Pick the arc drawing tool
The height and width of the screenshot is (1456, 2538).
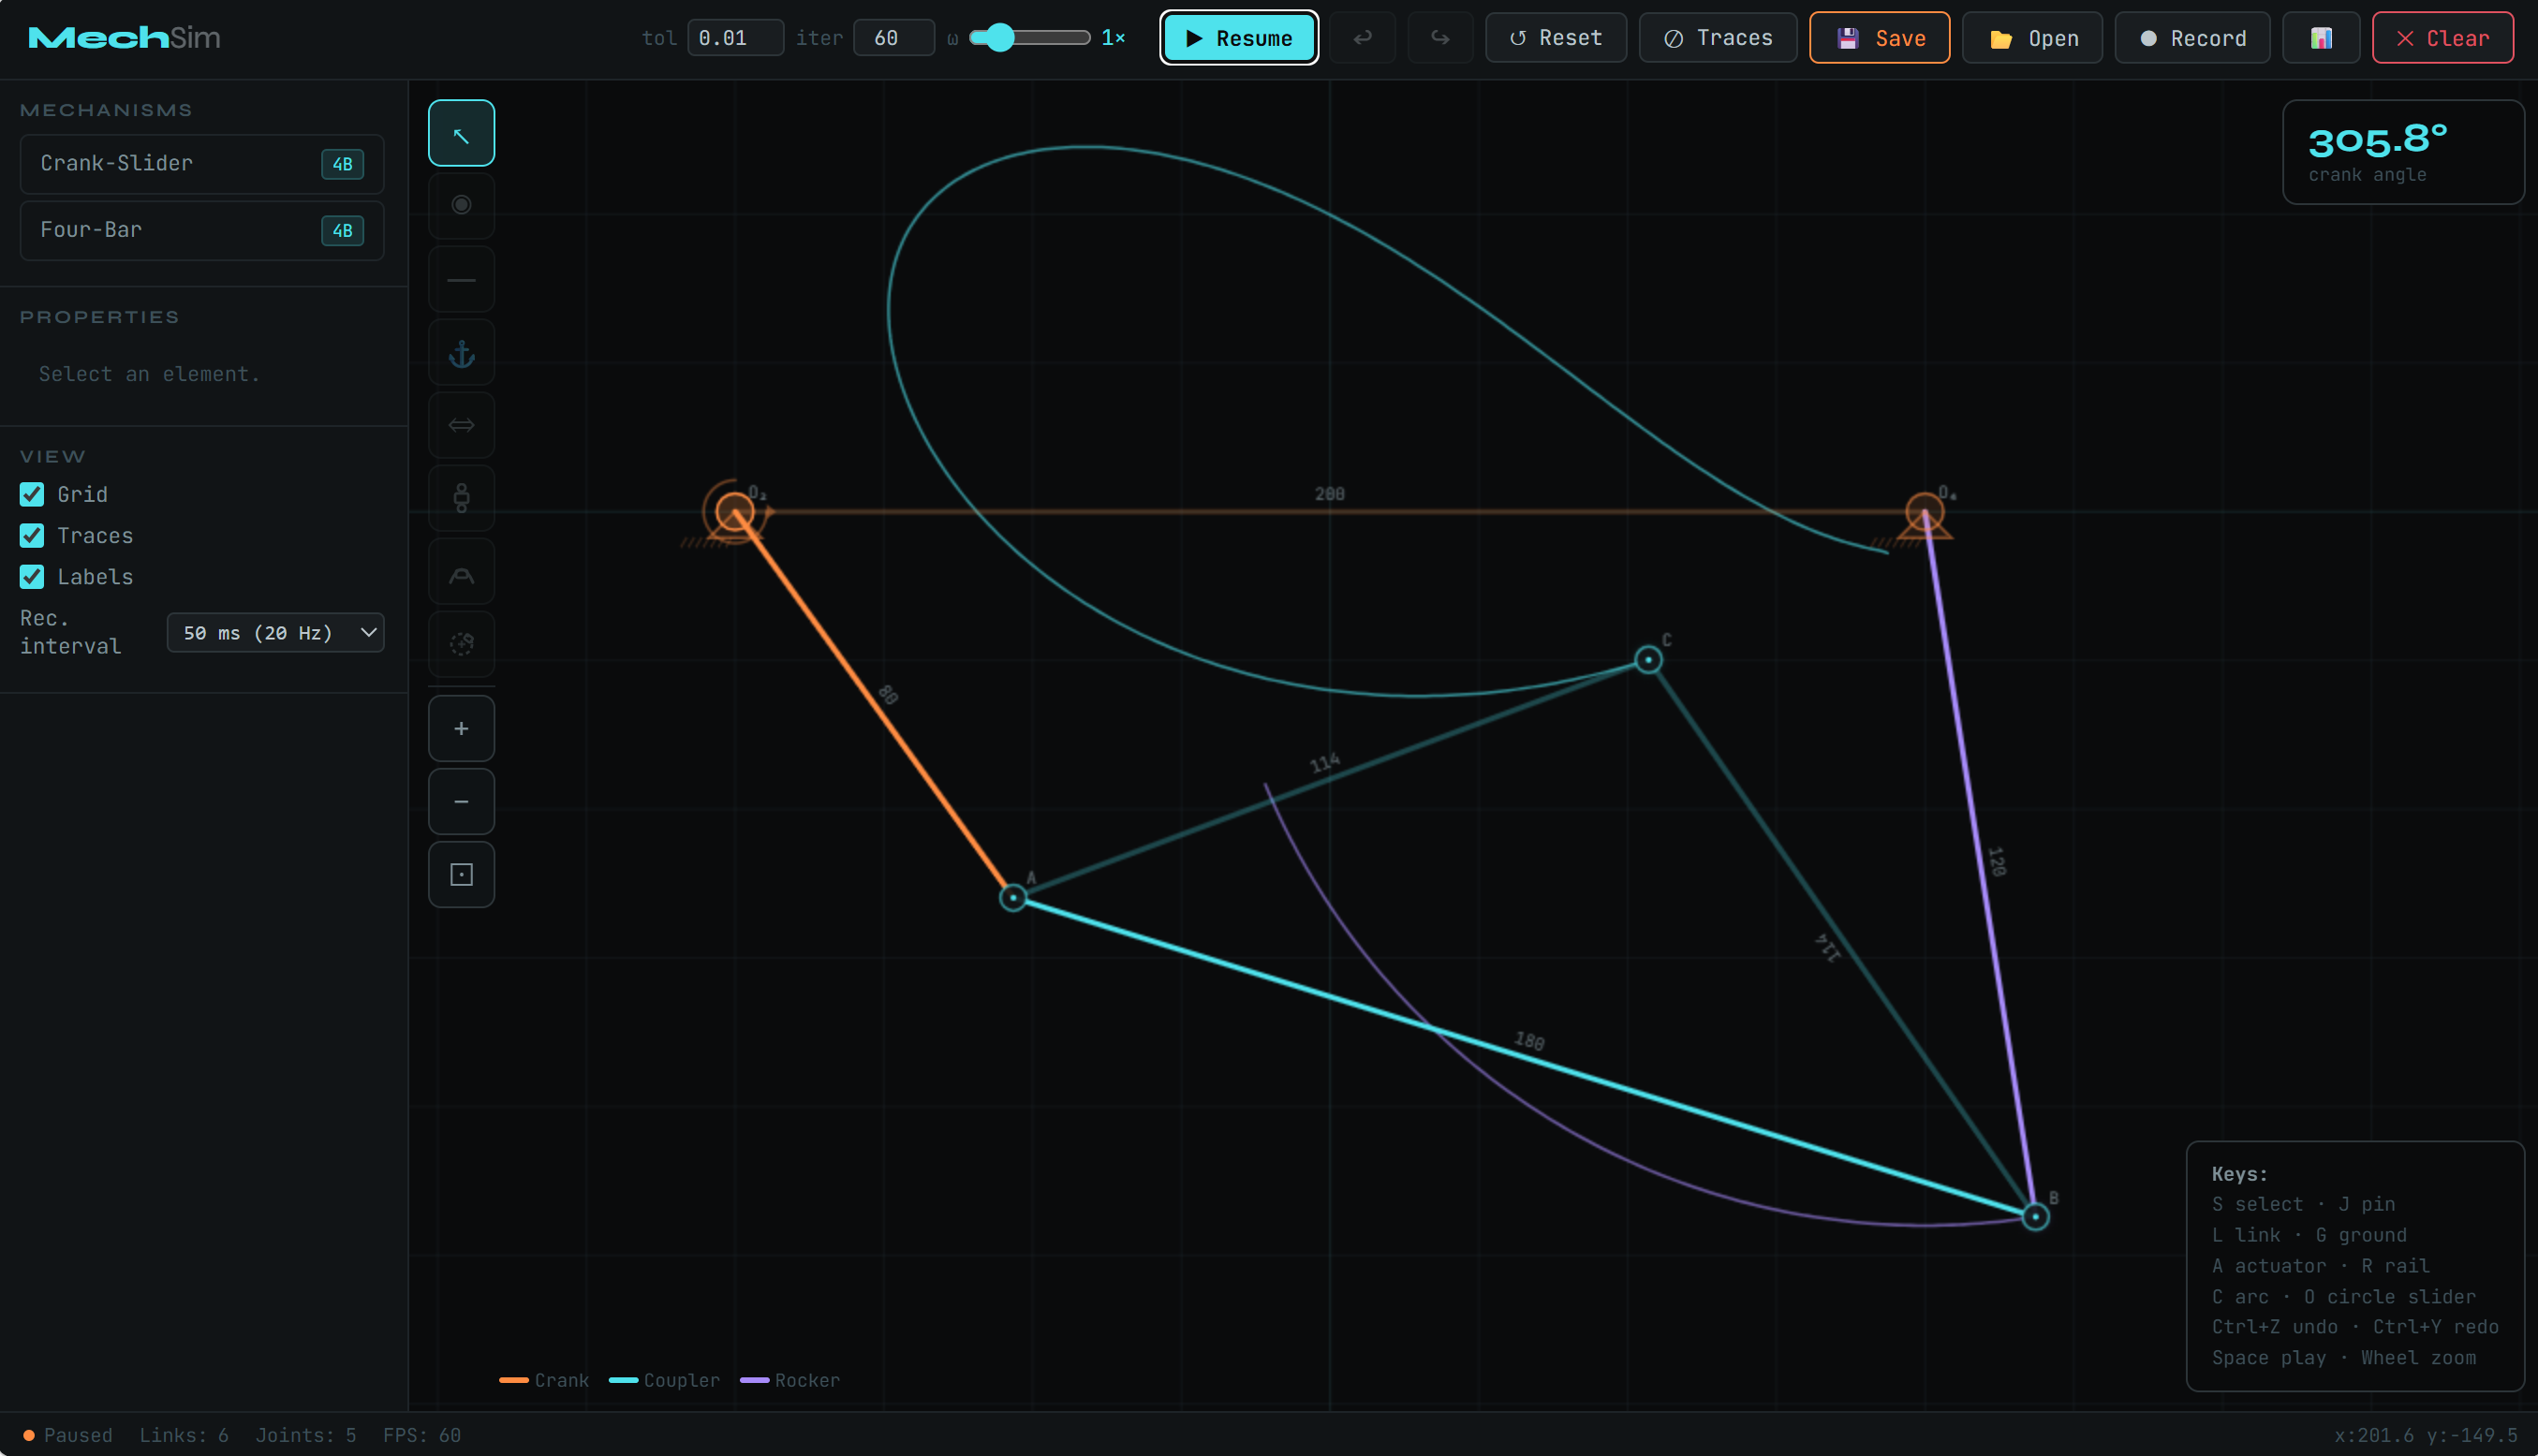click(x=461, y=571)
